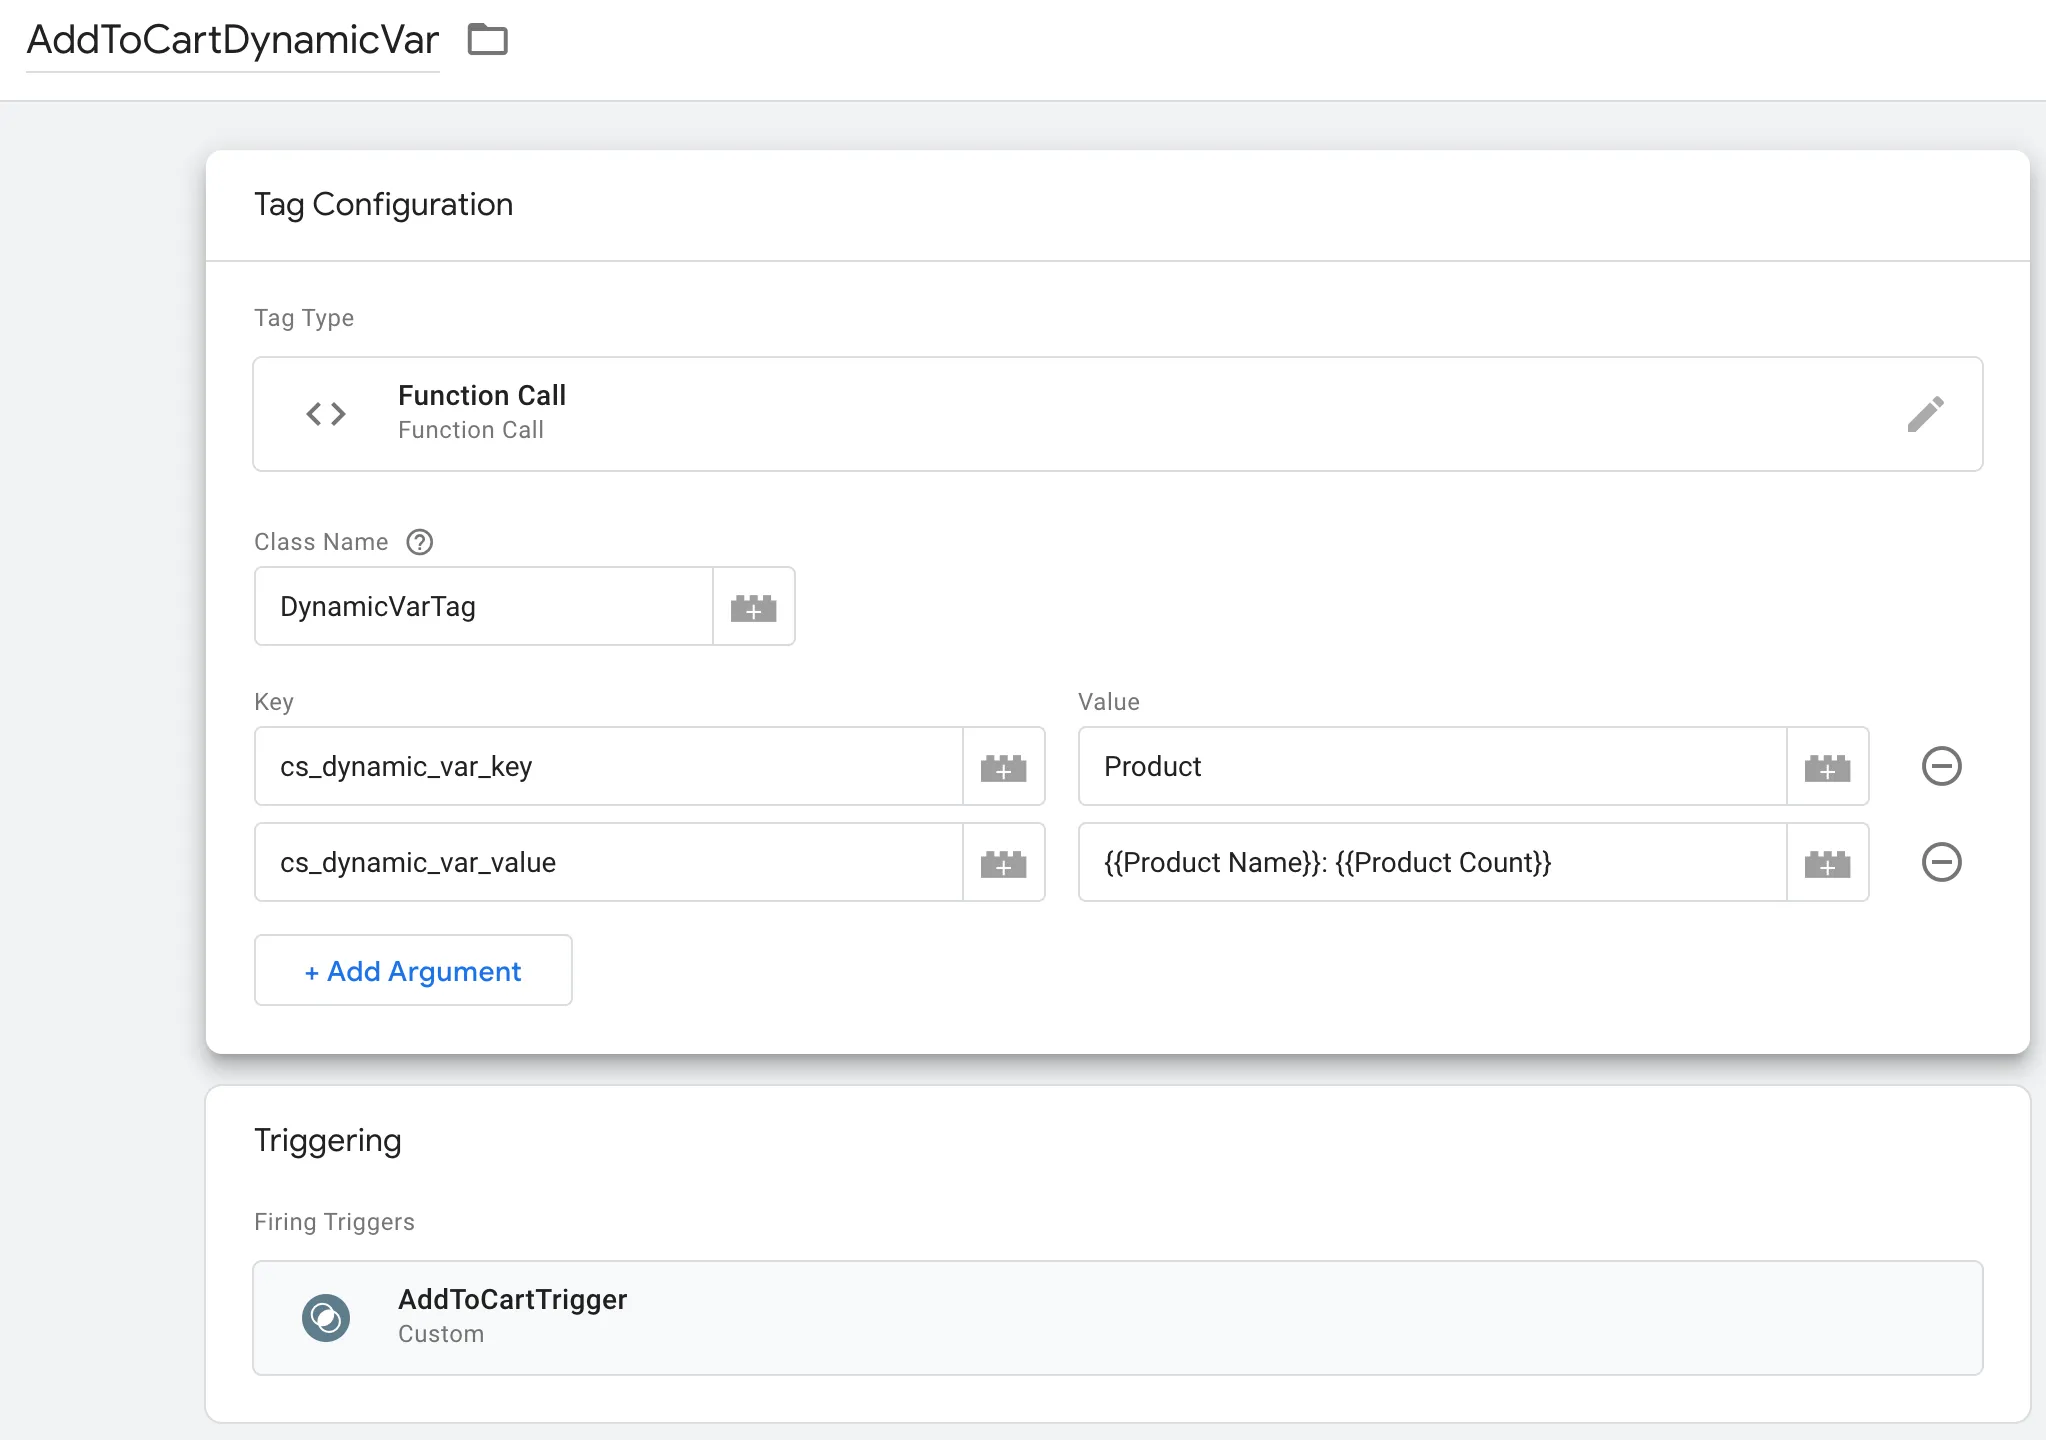Insert variable for Product value field

point(1827,767)
